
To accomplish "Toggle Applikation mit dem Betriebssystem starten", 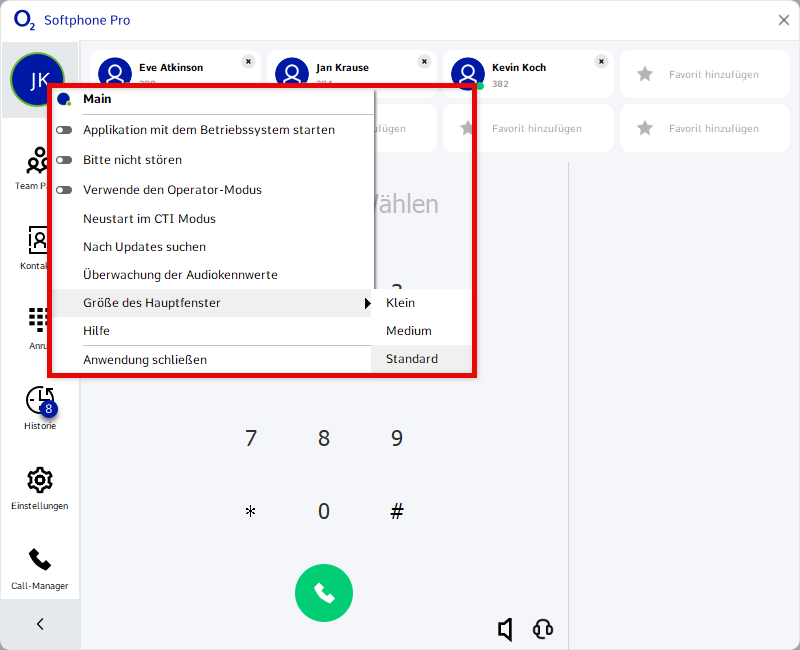I will [64, 130].
